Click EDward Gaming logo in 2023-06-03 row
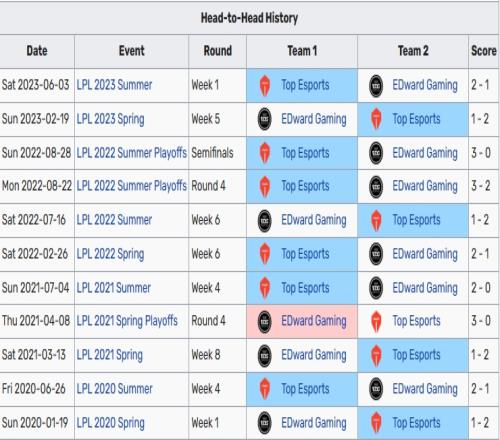Viewport: 500px width, 440px height. point(376,86)
